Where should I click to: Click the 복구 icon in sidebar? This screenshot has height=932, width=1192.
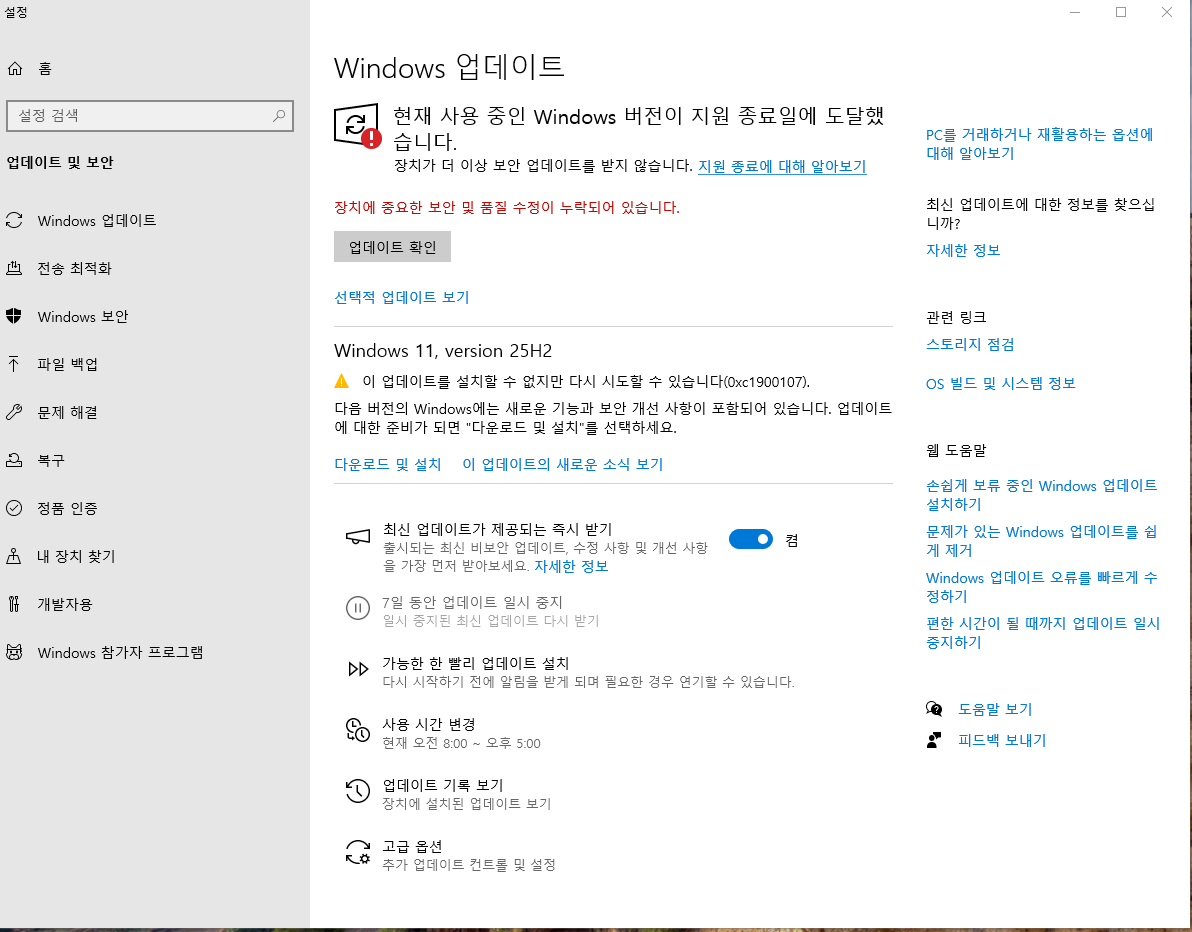click(x=14, y=460)
